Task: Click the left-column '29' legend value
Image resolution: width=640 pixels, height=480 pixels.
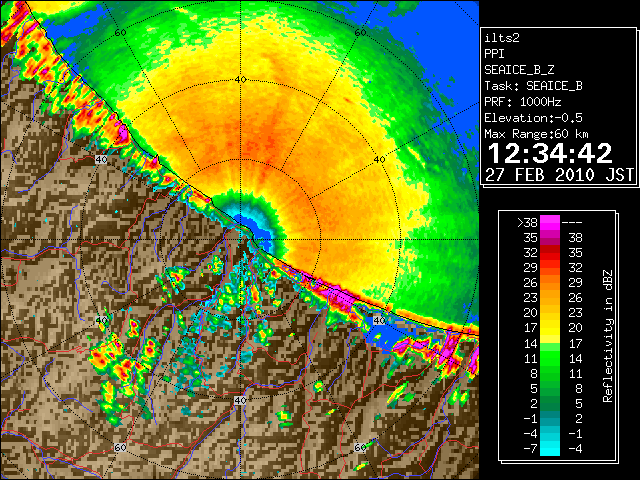Action: (531, 268)
